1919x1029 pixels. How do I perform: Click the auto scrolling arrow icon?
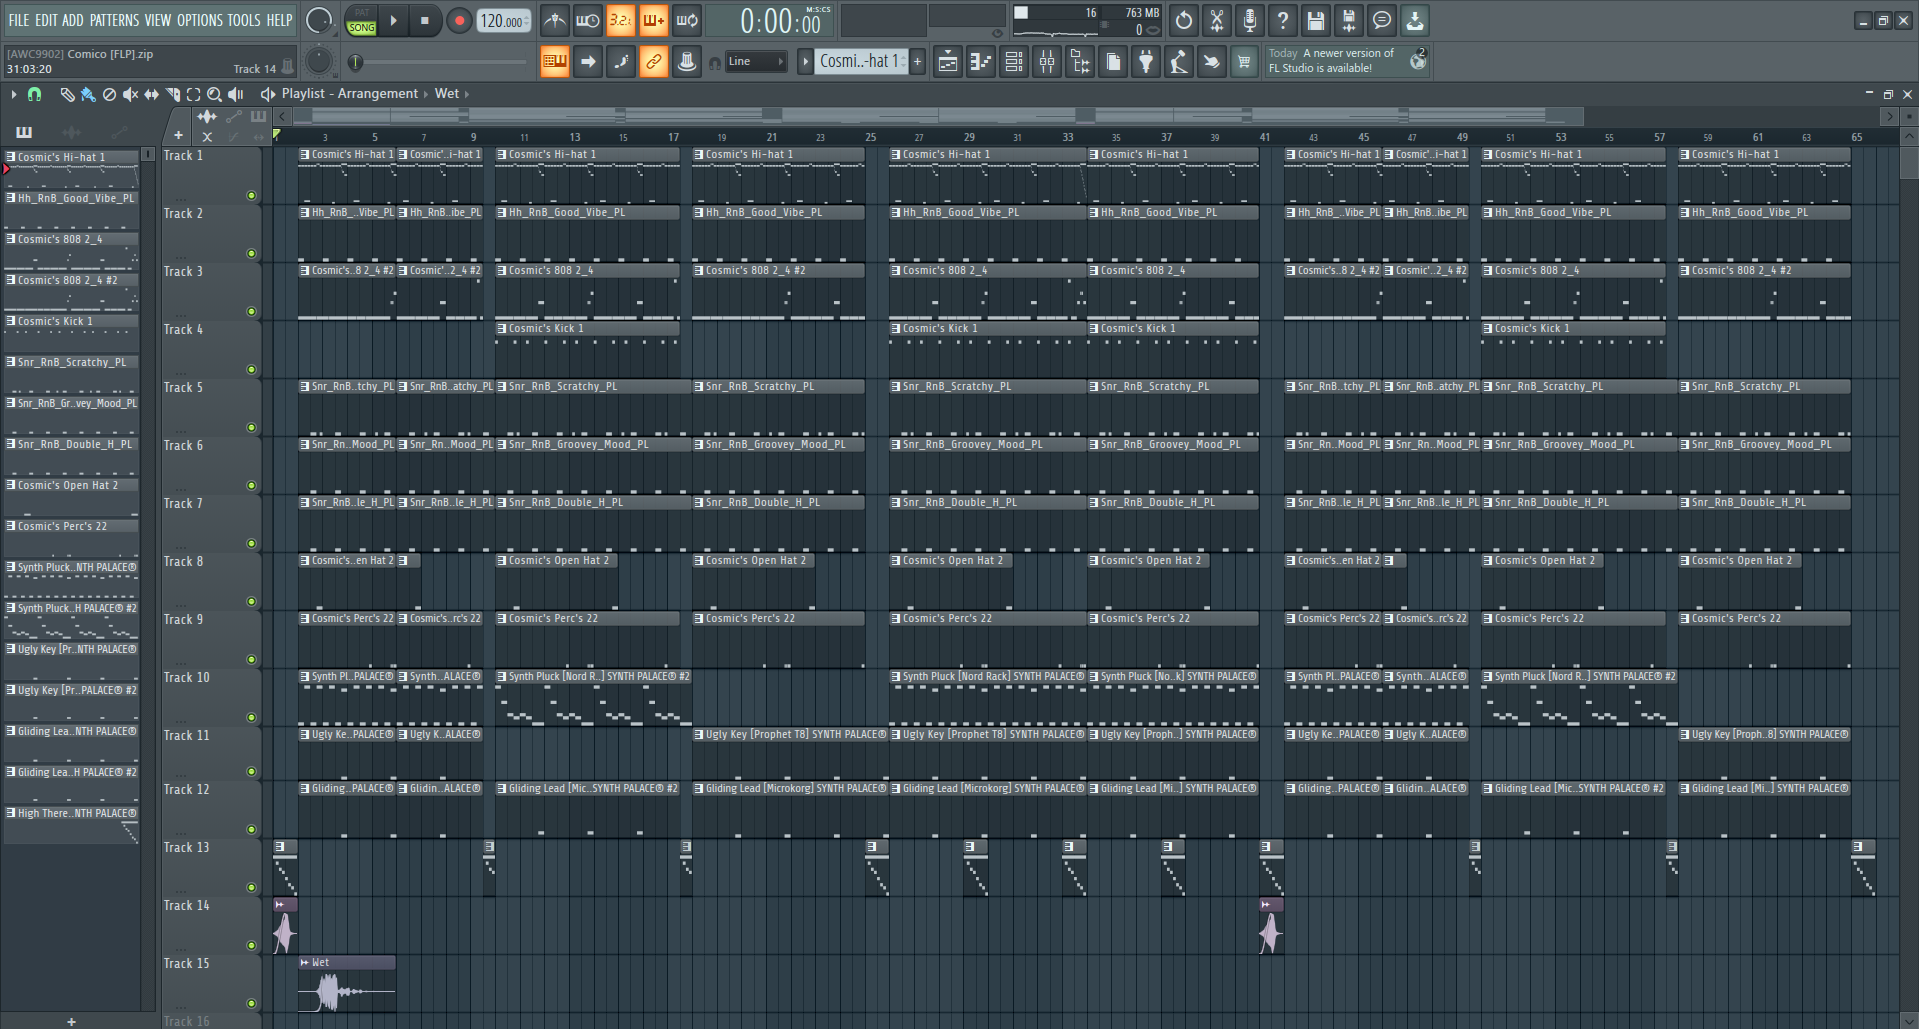click(588, 62)
